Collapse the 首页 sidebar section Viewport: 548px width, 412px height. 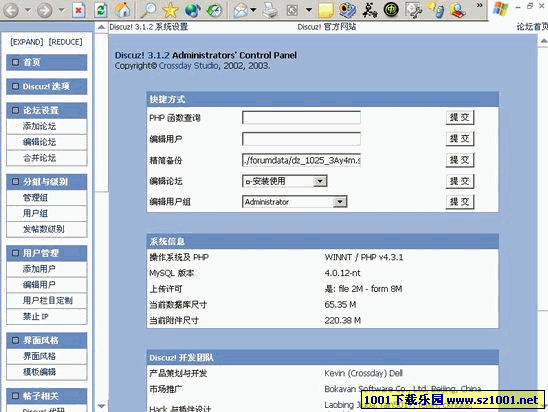(x=15, y=63)
